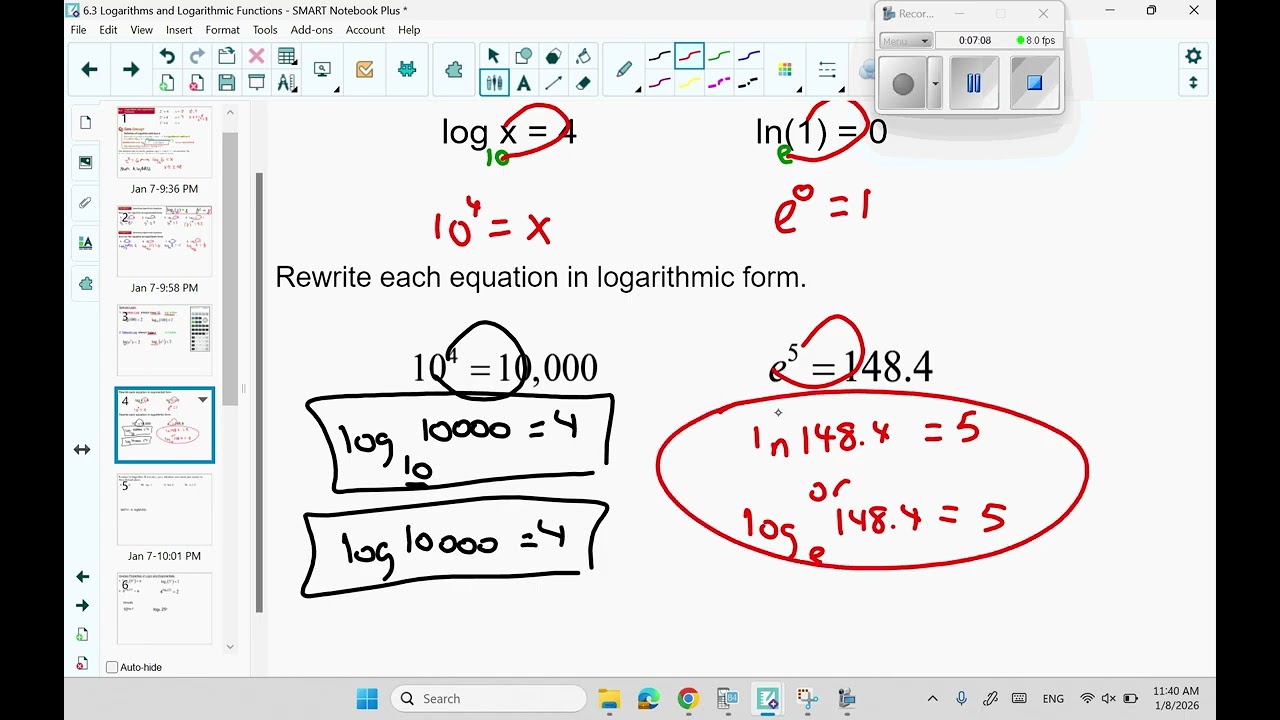Image resolution: width=1280 pixels, height=720 pixels.
Task: Click the teal monster activity icon
Action: click(407, 70)
